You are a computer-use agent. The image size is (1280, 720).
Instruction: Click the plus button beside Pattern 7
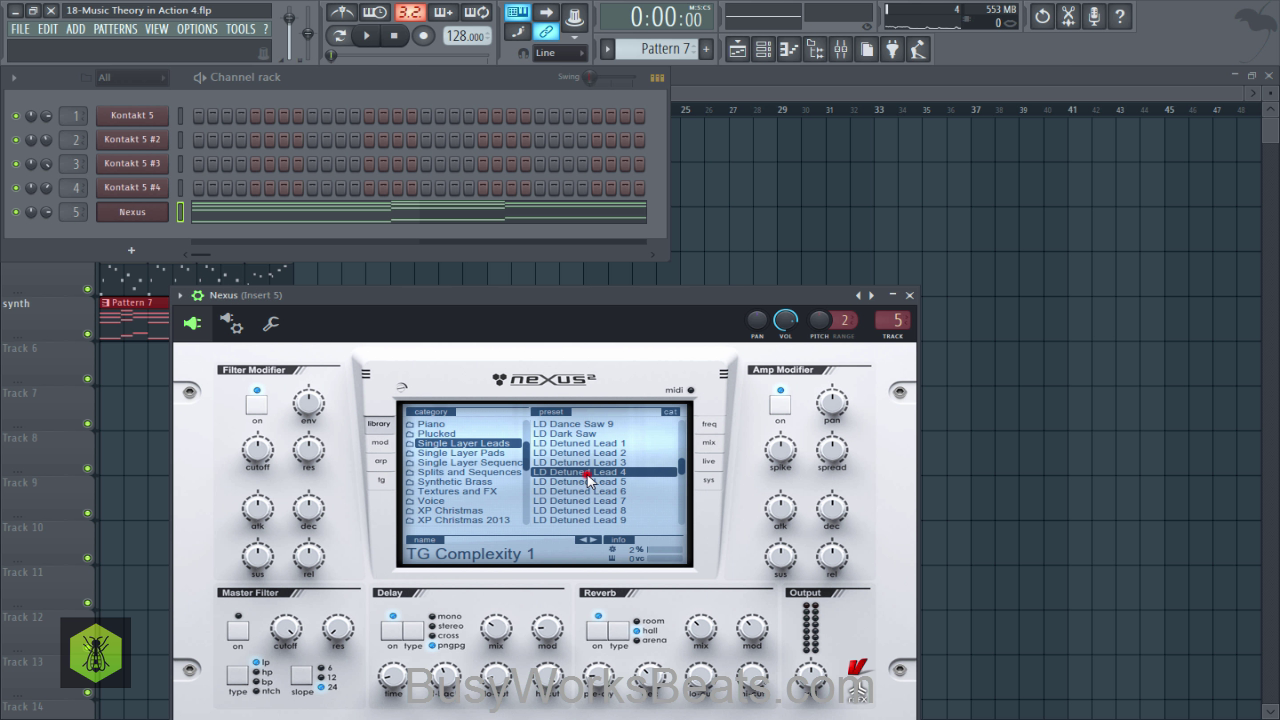tap(706, 48)
